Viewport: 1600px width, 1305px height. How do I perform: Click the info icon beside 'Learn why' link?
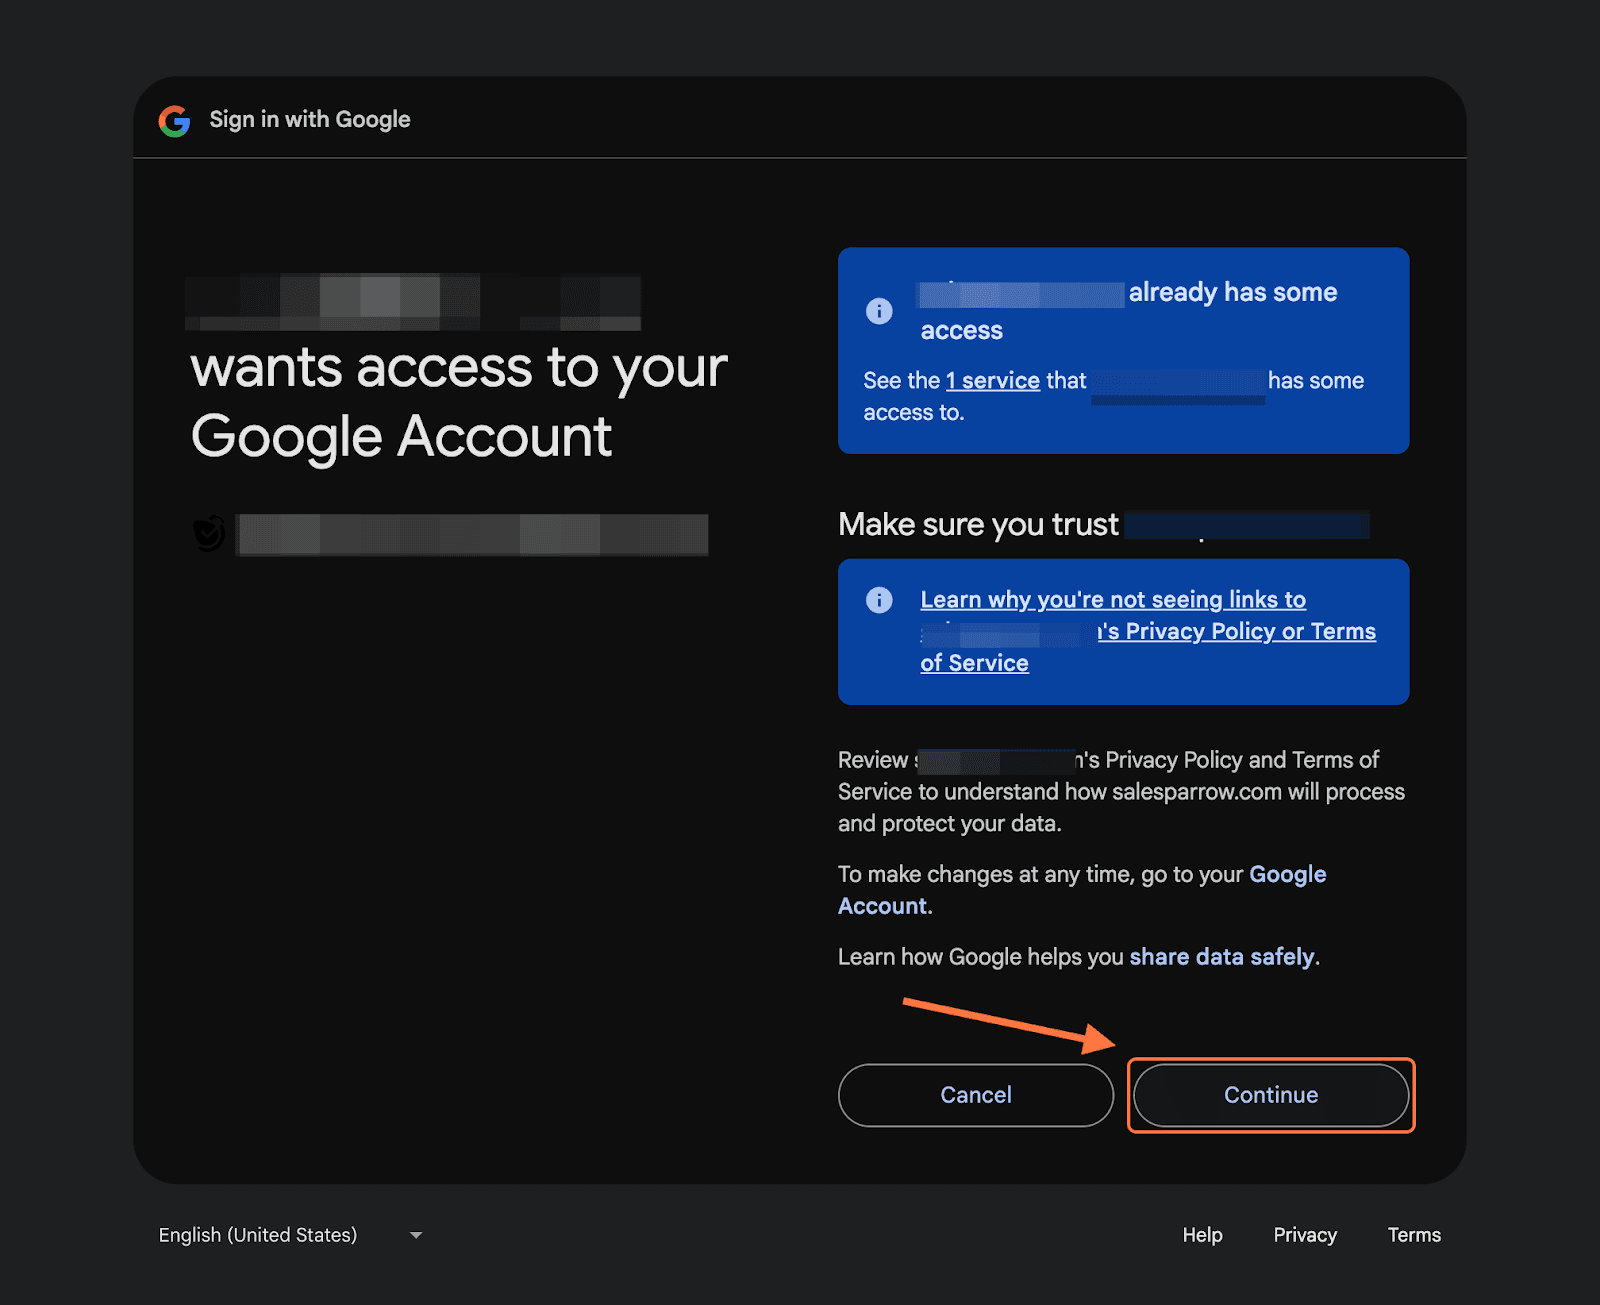tap(879, 600)
